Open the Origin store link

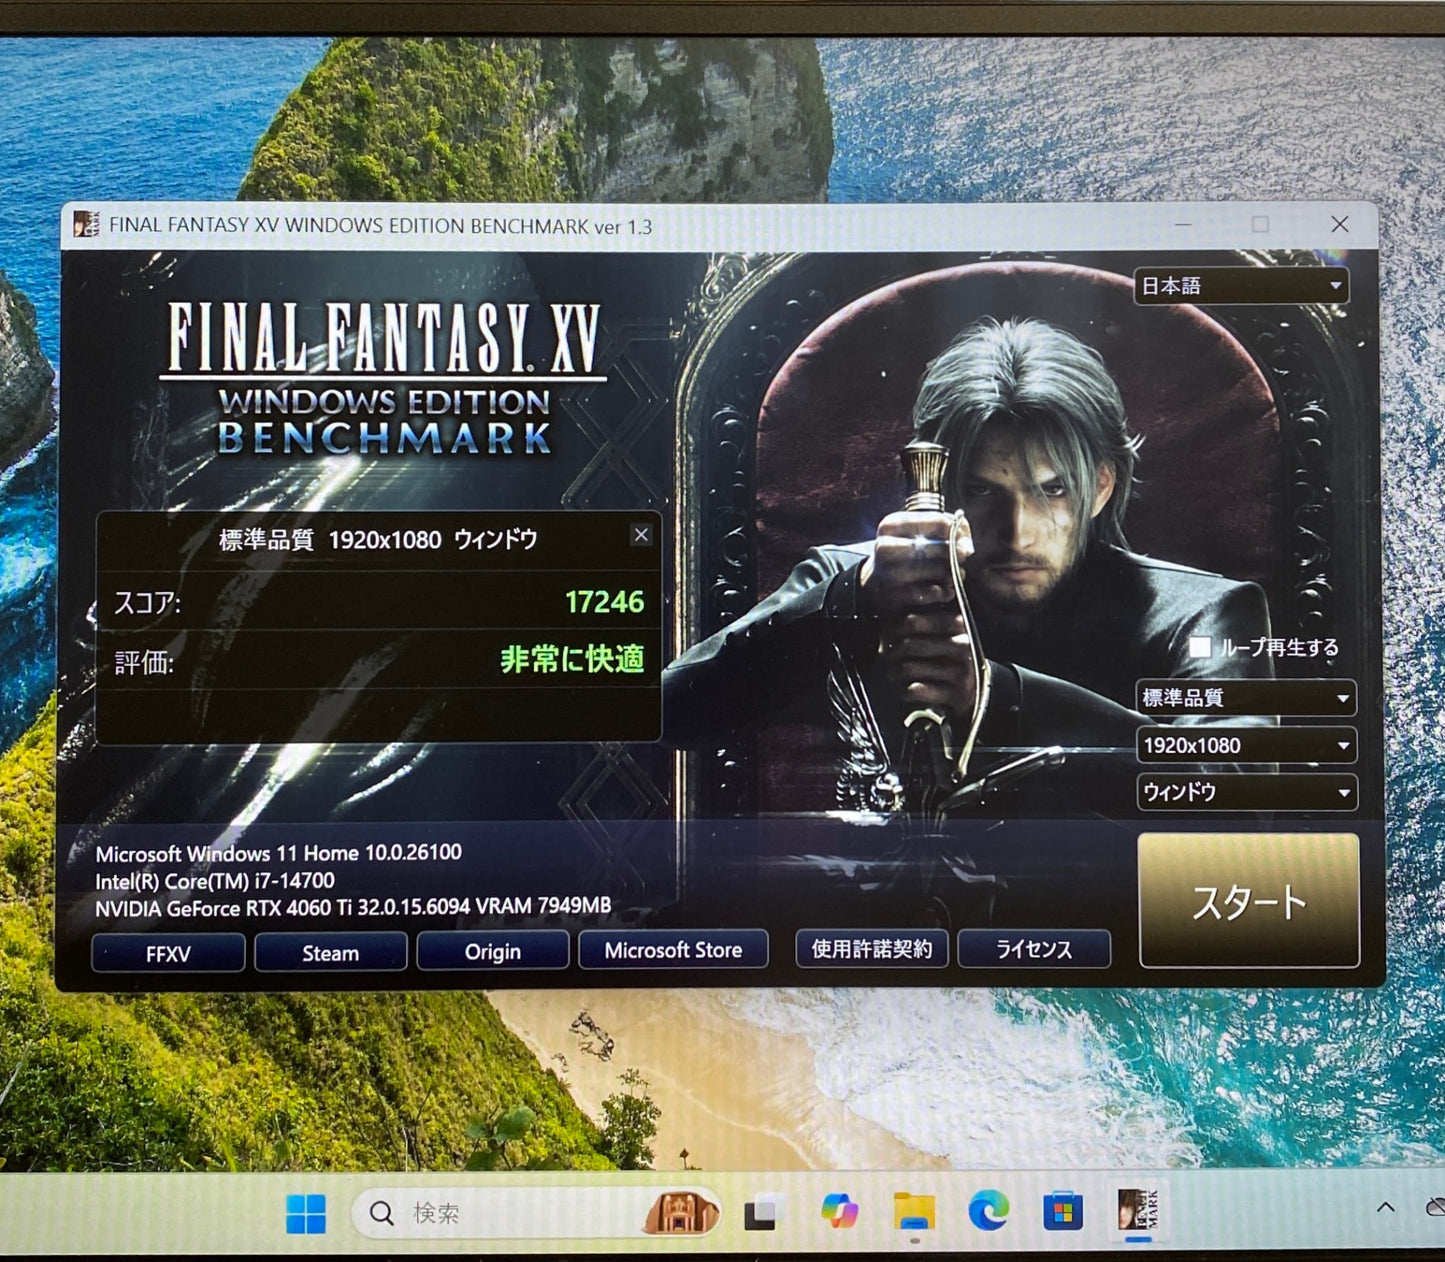(x=492, y=951)
